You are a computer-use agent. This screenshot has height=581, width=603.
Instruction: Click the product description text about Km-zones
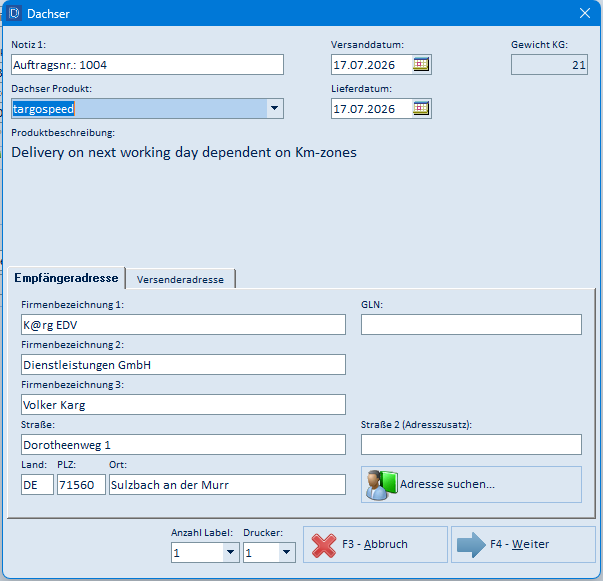click(184, 153)
